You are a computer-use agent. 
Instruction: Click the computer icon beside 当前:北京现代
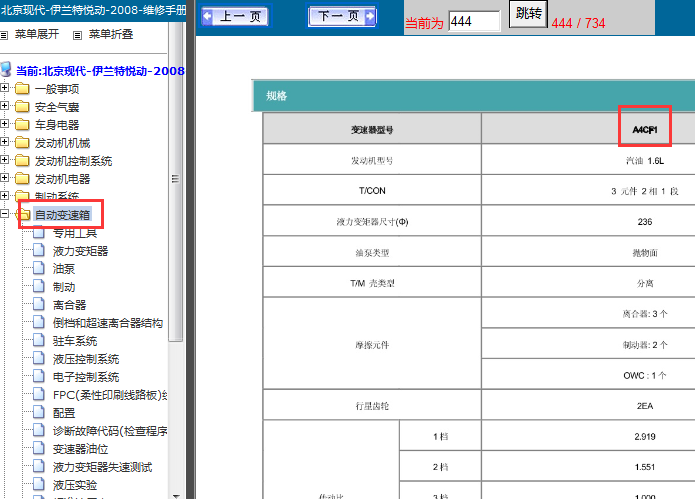(6, 70)
